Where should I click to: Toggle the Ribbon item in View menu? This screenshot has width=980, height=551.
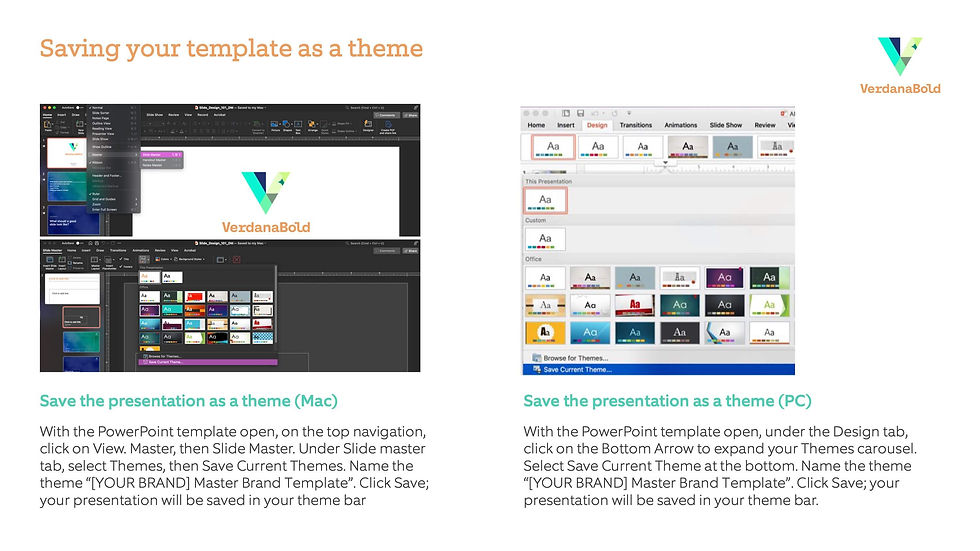pos(112,162)
